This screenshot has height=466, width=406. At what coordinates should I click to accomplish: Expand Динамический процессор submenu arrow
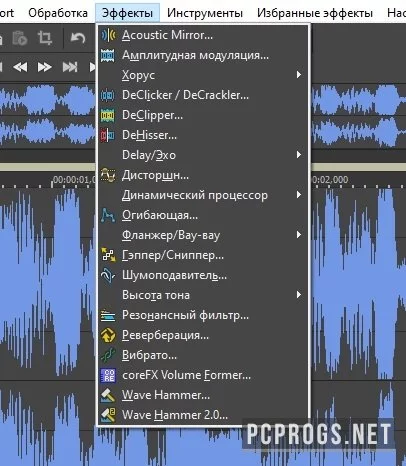tap(299, 195)
